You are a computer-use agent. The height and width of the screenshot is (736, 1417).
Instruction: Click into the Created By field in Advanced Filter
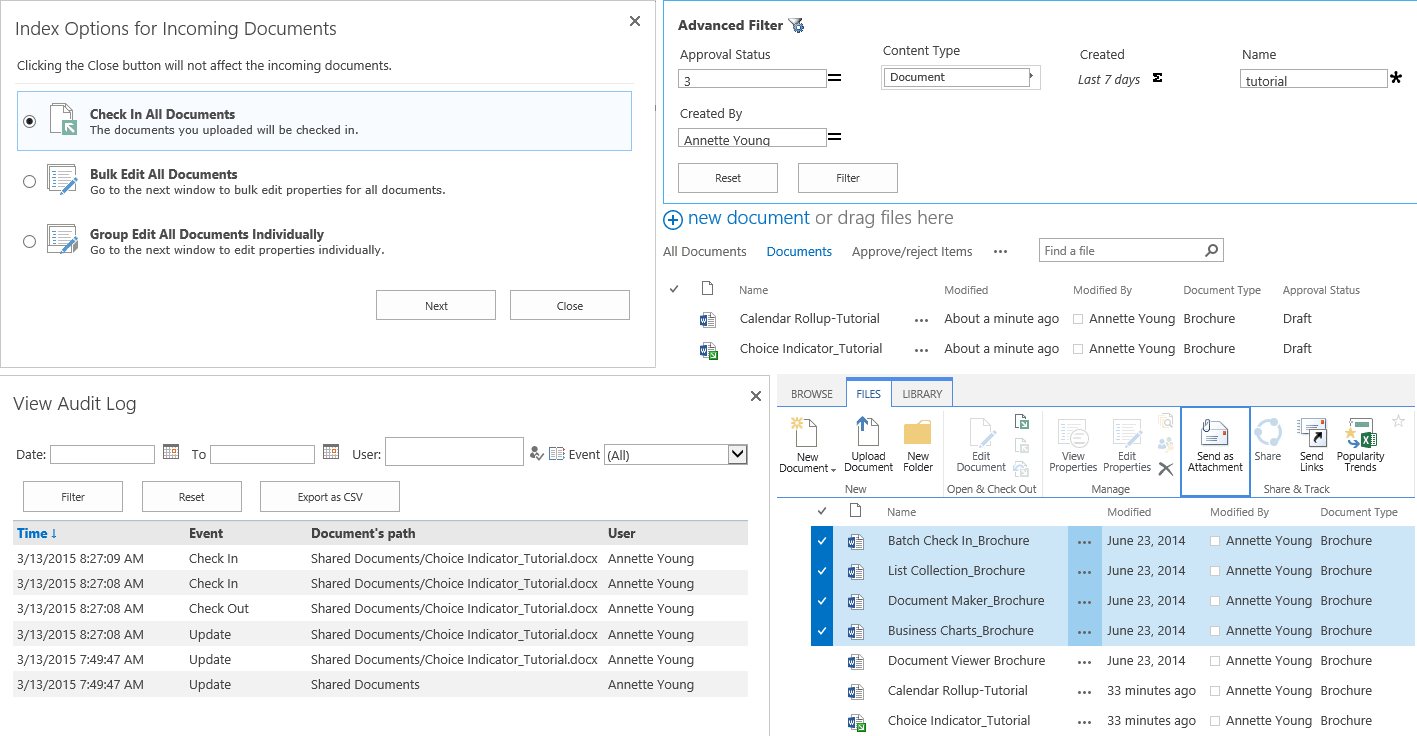(752, 138)
